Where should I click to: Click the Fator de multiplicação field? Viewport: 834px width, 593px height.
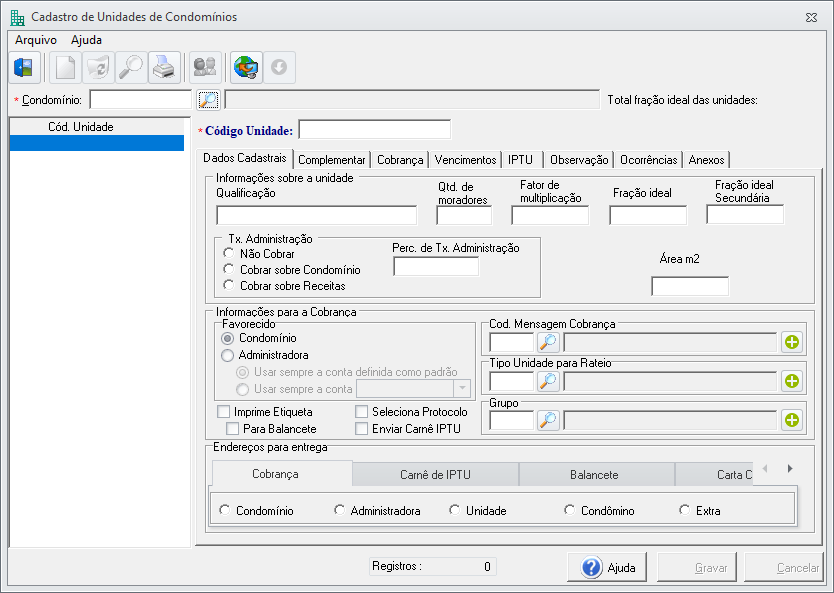point(550,215)
